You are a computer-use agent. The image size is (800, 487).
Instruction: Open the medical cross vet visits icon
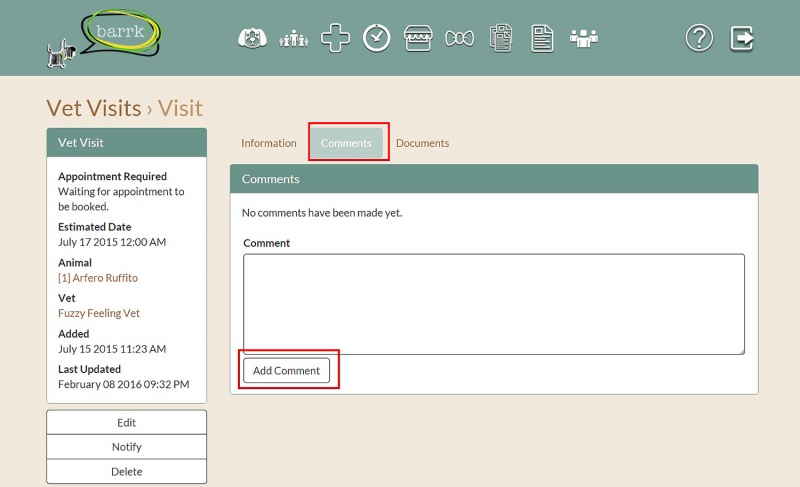click(x=335, y=38)
